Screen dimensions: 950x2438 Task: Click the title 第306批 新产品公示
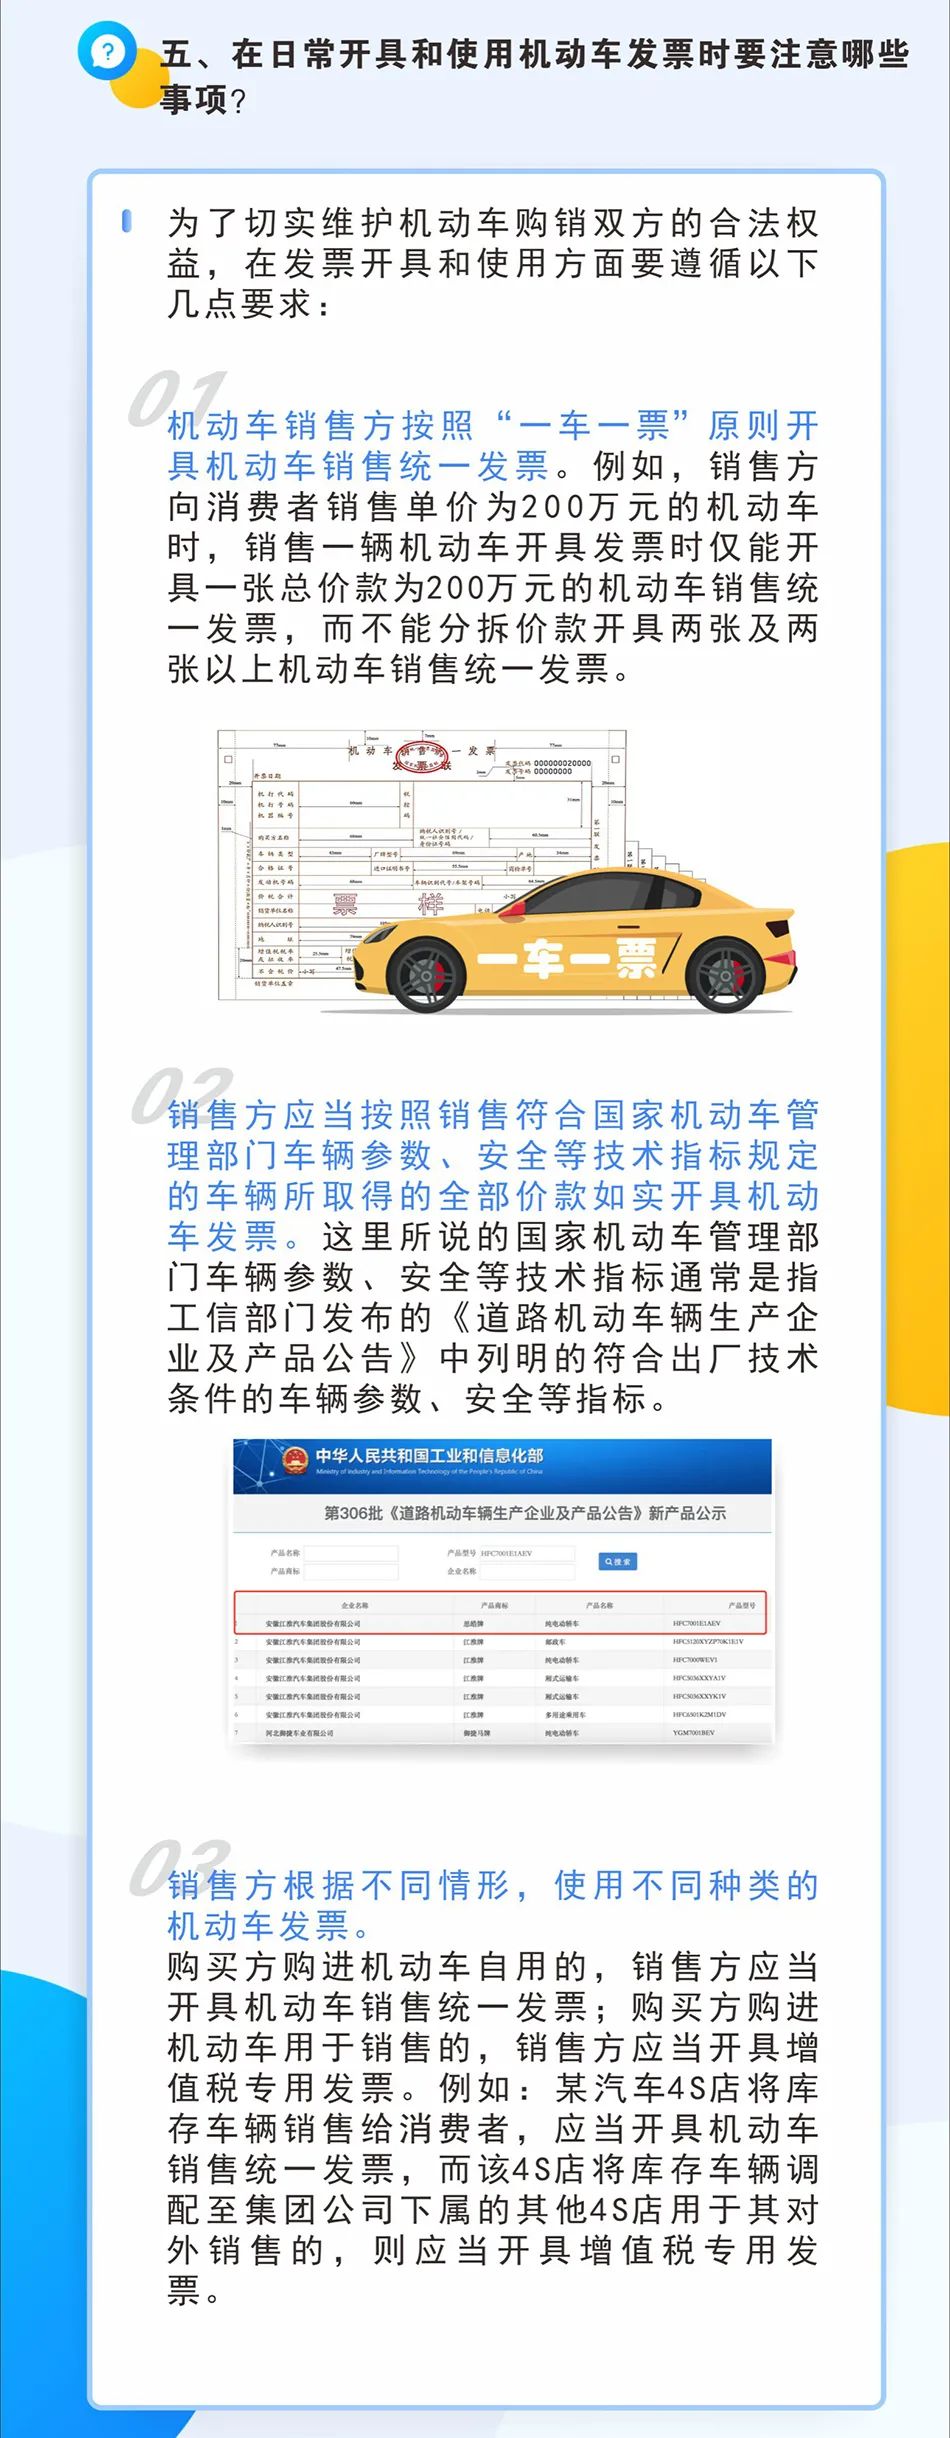[x=525, y=1513]
